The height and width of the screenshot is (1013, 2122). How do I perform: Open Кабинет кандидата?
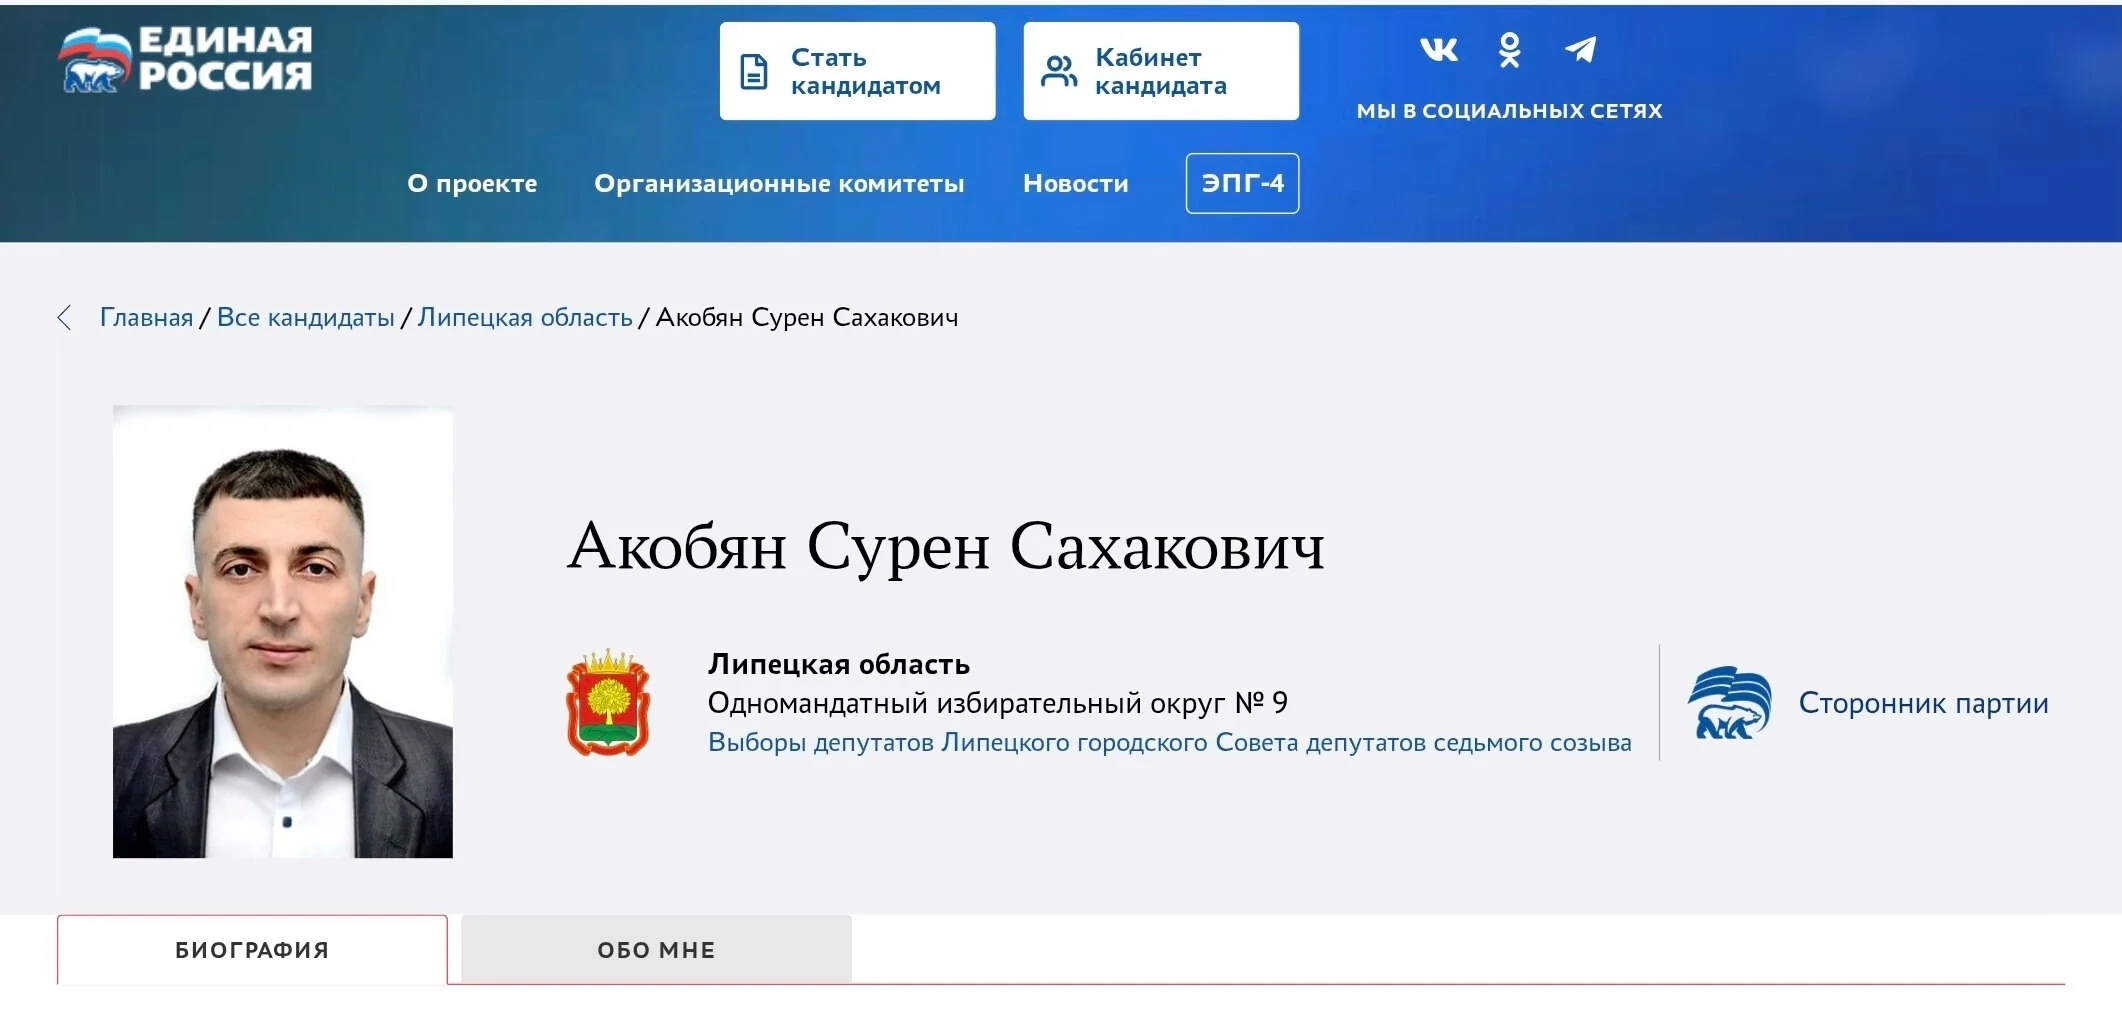tap(1161, 71)
